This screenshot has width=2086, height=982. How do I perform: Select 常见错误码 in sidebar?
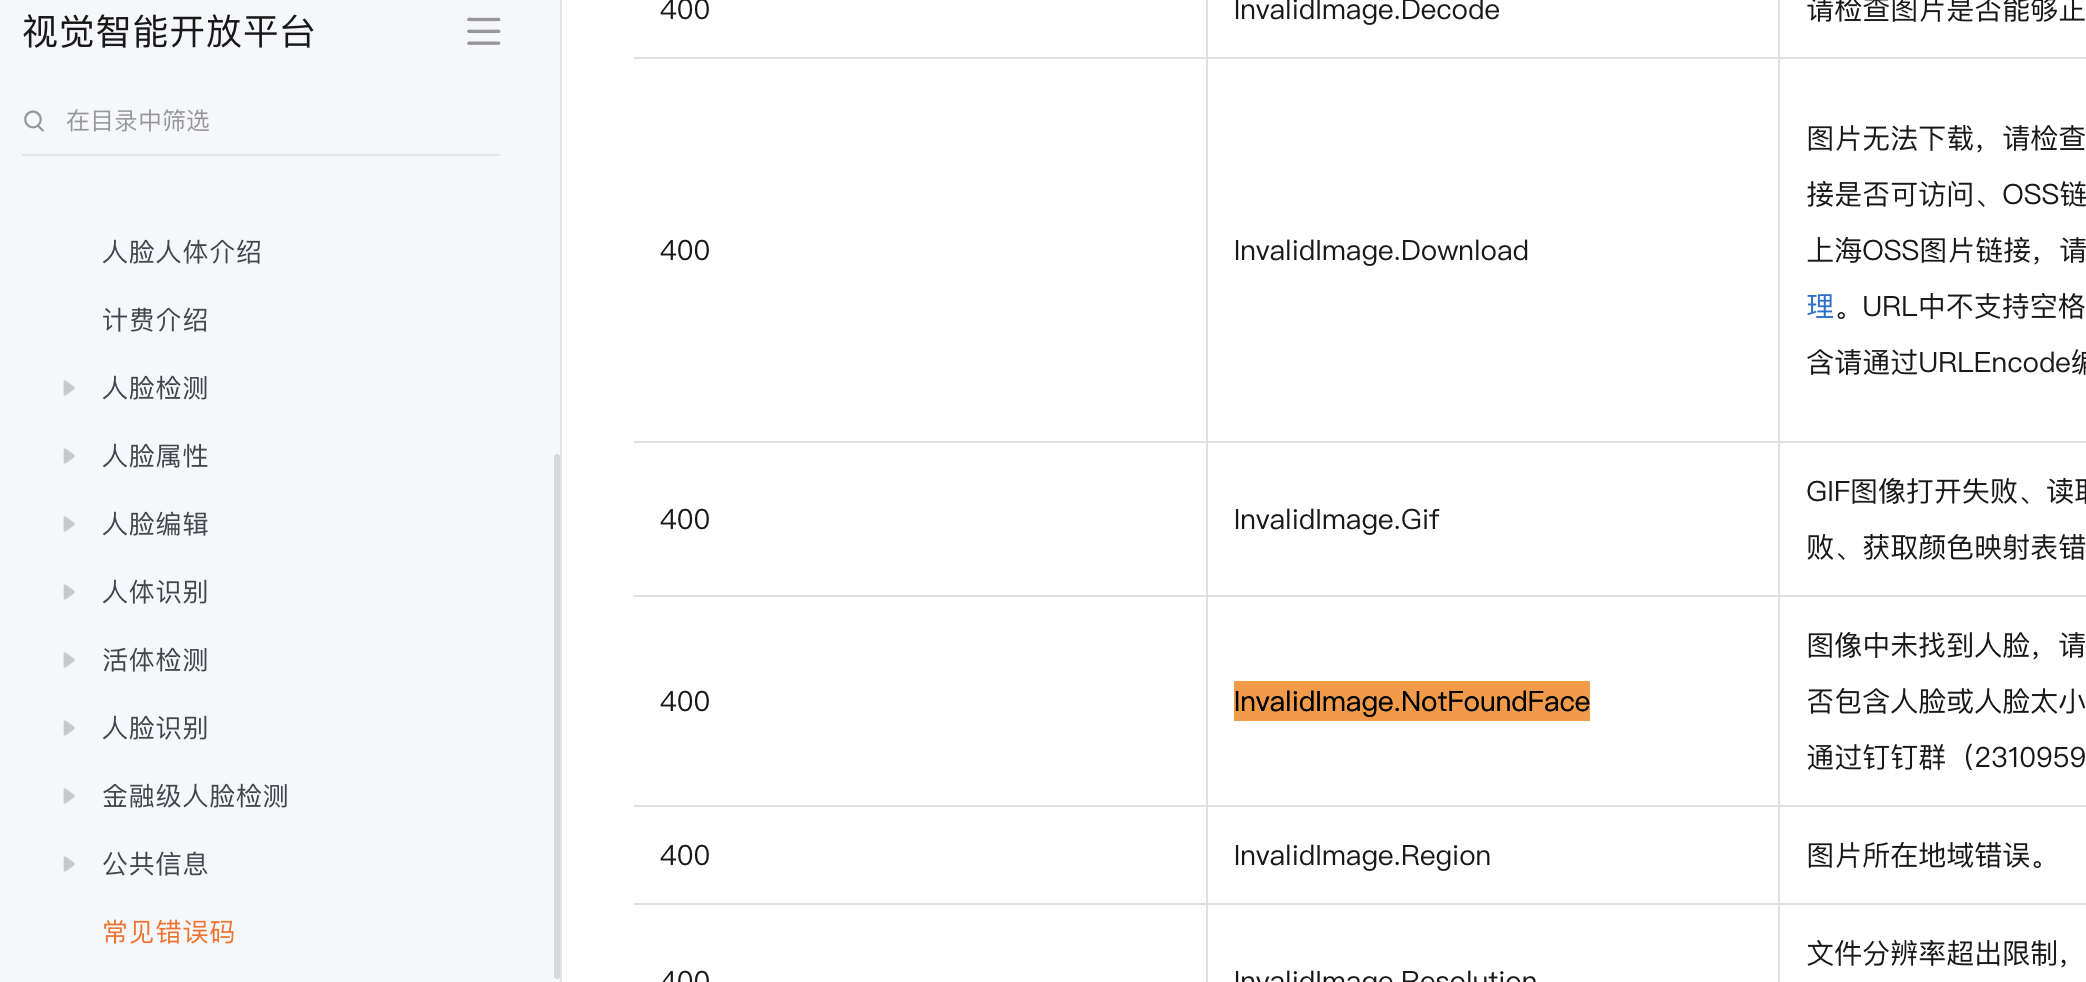(x=168, y=932)
